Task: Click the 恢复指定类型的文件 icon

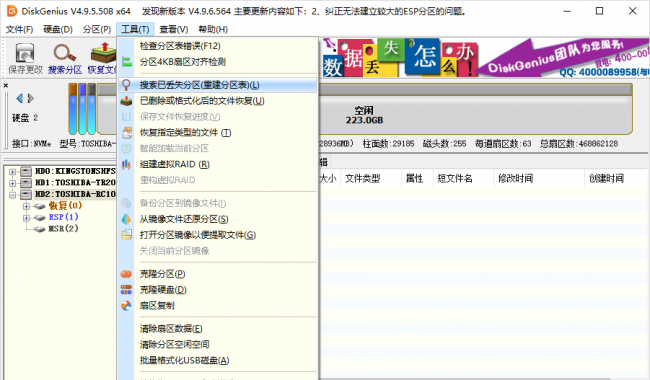Action: click(x=126, y=133)
